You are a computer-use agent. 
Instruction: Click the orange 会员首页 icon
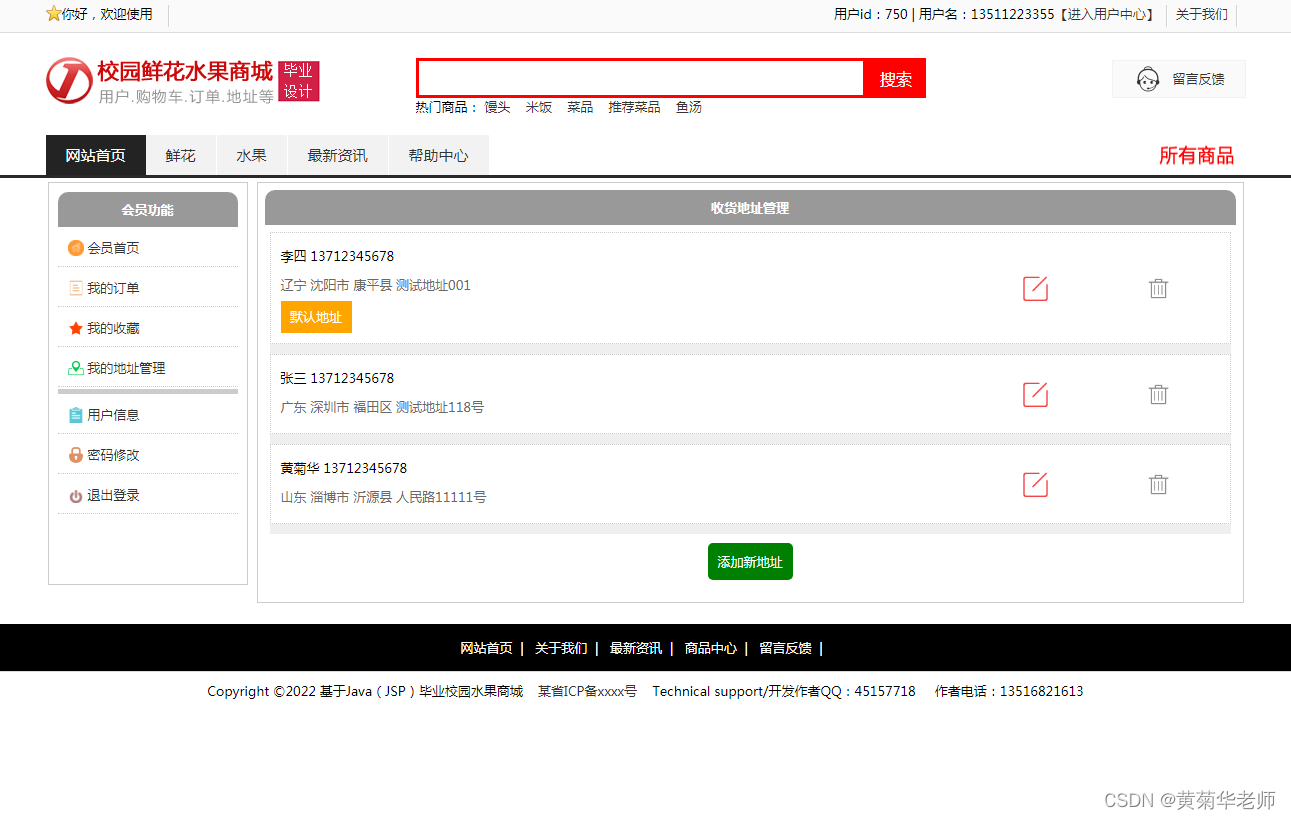tap(75, 248)
